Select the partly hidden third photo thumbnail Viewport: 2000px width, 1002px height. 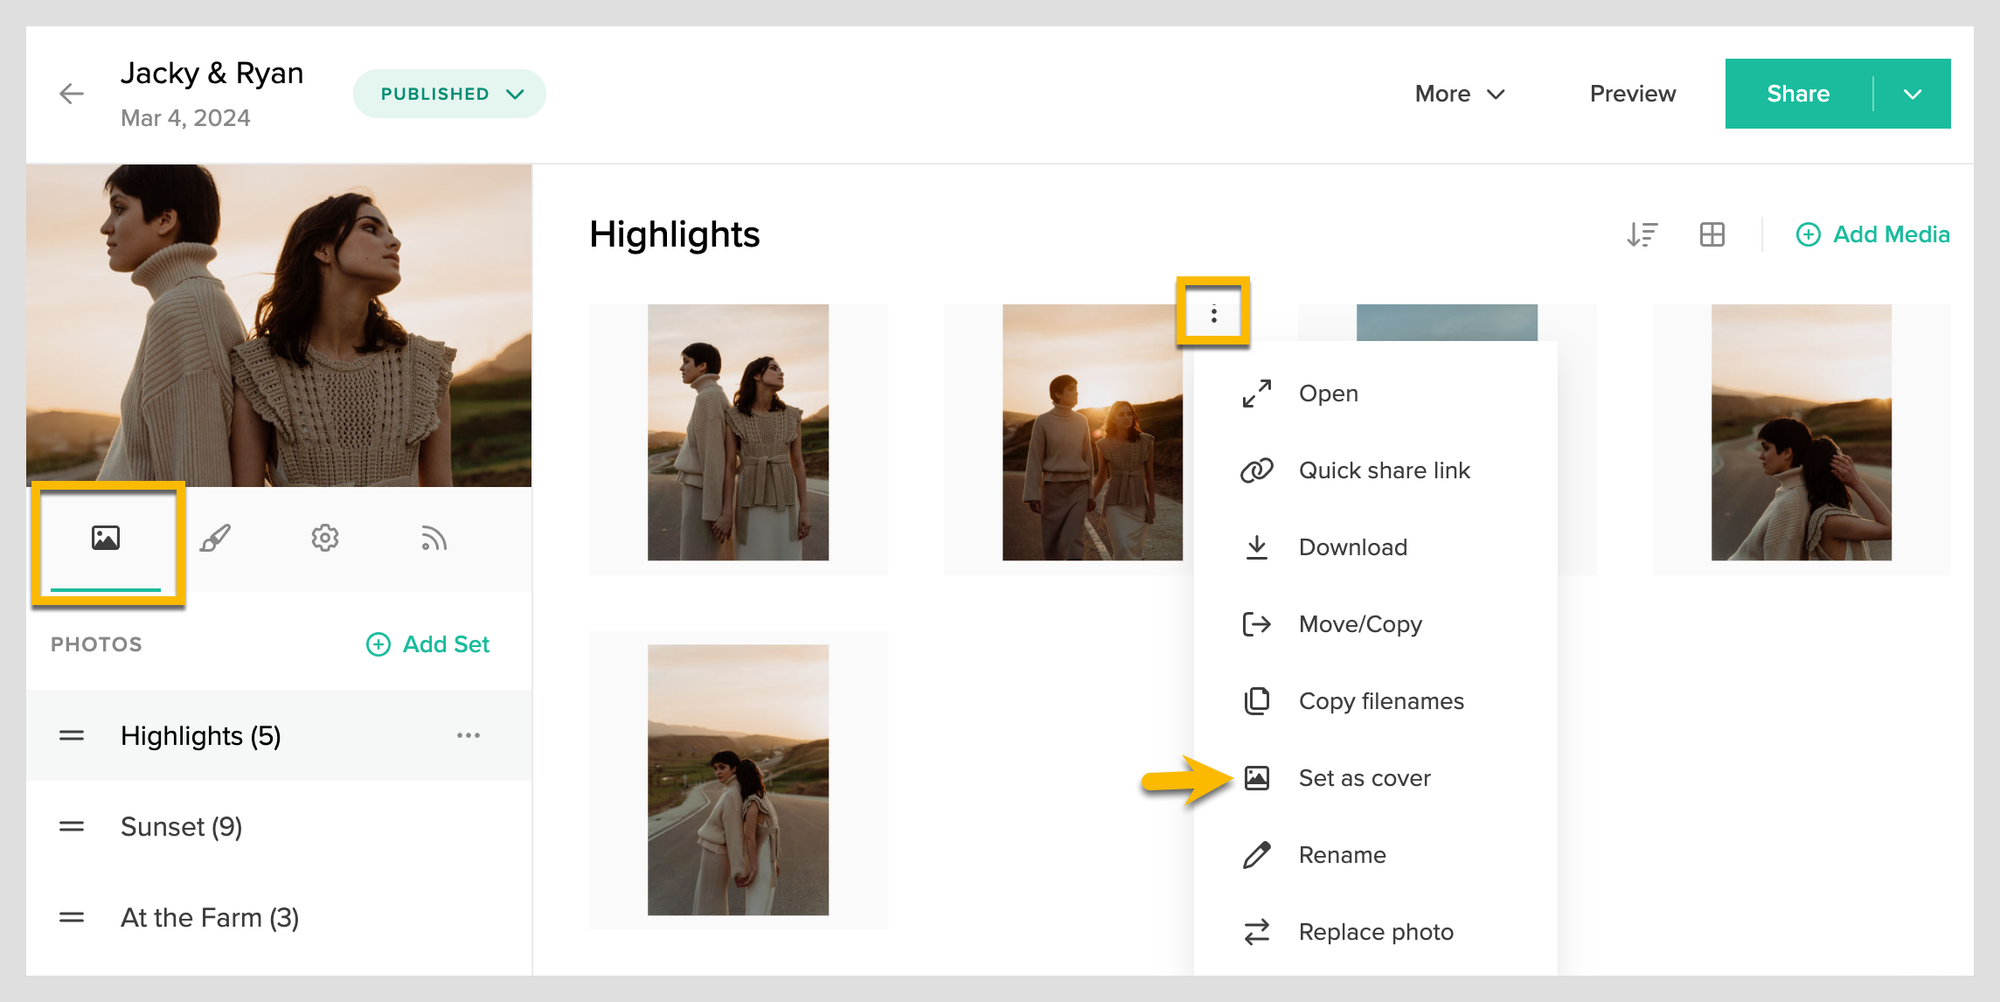point(1446,322)
